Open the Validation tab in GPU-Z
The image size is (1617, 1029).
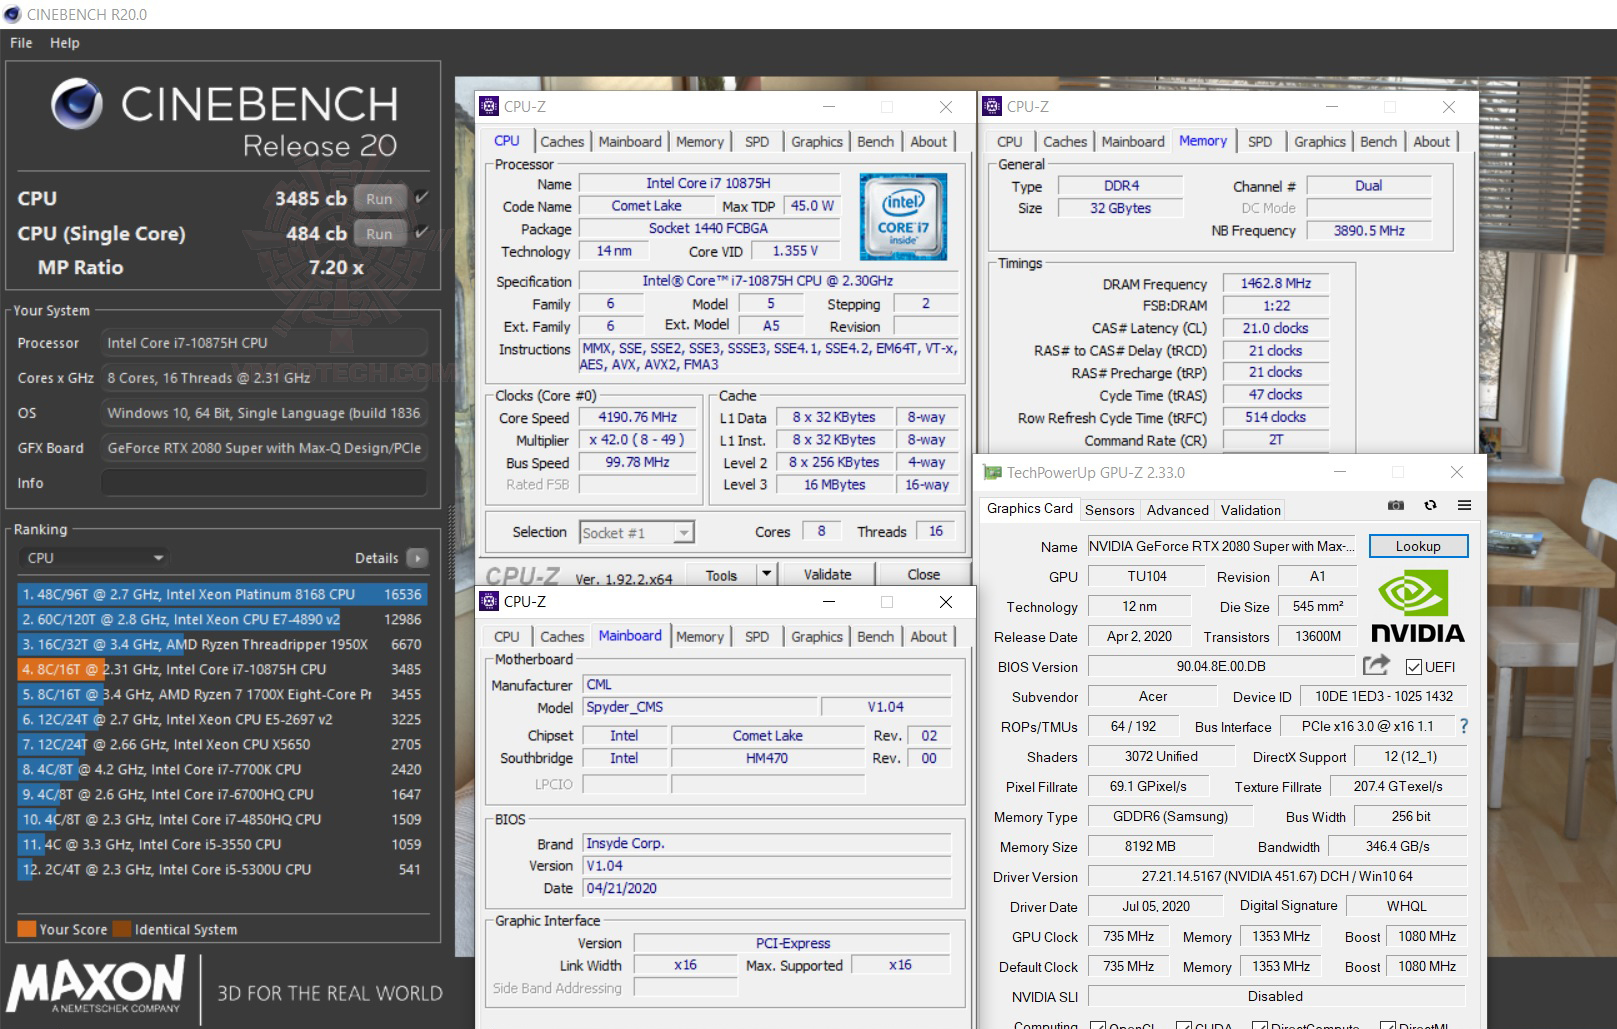[1251, 510]
